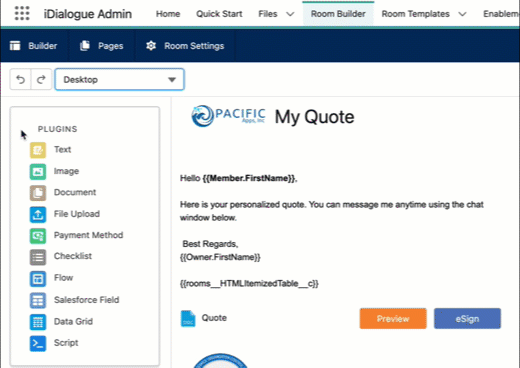Click the PLUGINS section heading
This screenshot has width=520, height=368.
coord(57,129)
